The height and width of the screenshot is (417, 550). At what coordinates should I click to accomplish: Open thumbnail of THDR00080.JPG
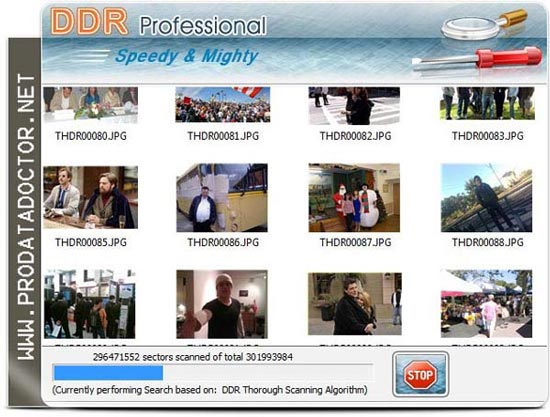tap(90, 105)
